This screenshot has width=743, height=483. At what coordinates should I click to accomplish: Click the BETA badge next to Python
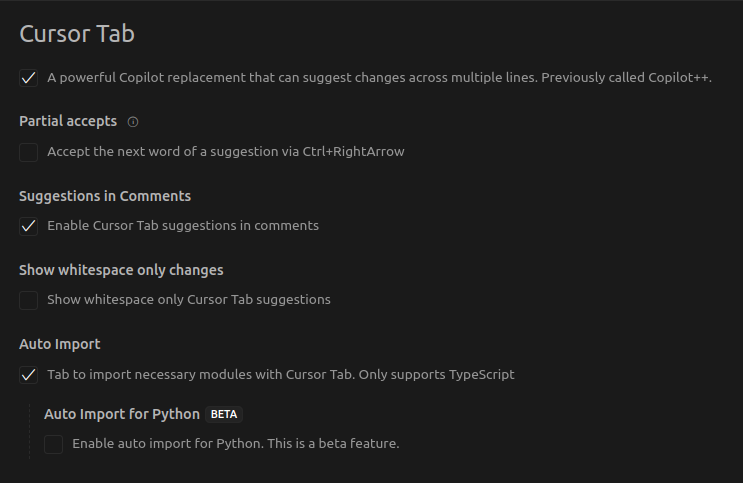[x=224, y=414]
